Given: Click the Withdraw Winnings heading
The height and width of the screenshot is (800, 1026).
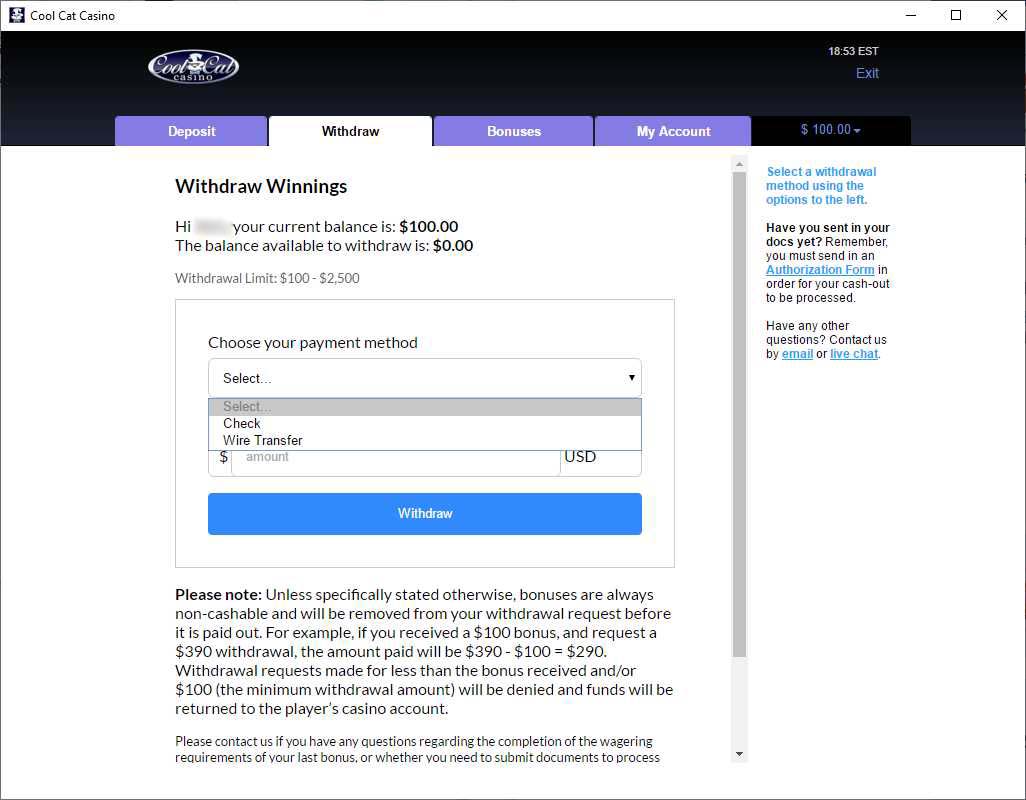Looking at the screenshot, I should coord(261,186).
